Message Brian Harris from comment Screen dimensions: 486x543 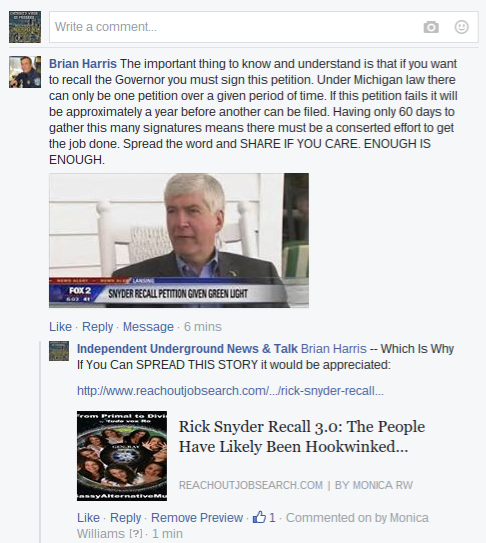pyautogui.click(x=148, y=327)
